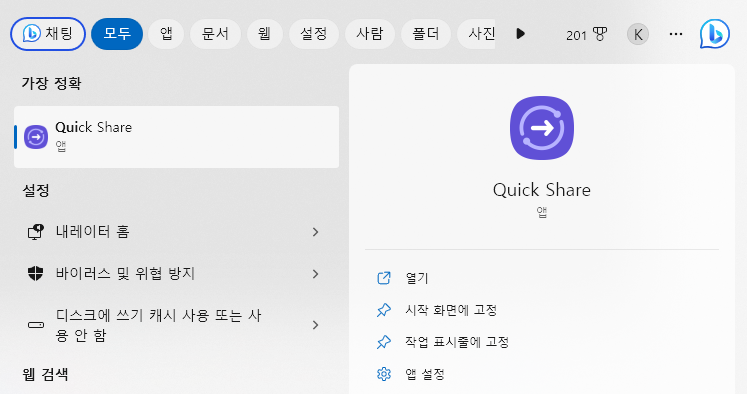Switch to the 문서 filter tab
This screenshot has height=394, width=747.
[x=215, y=34]
